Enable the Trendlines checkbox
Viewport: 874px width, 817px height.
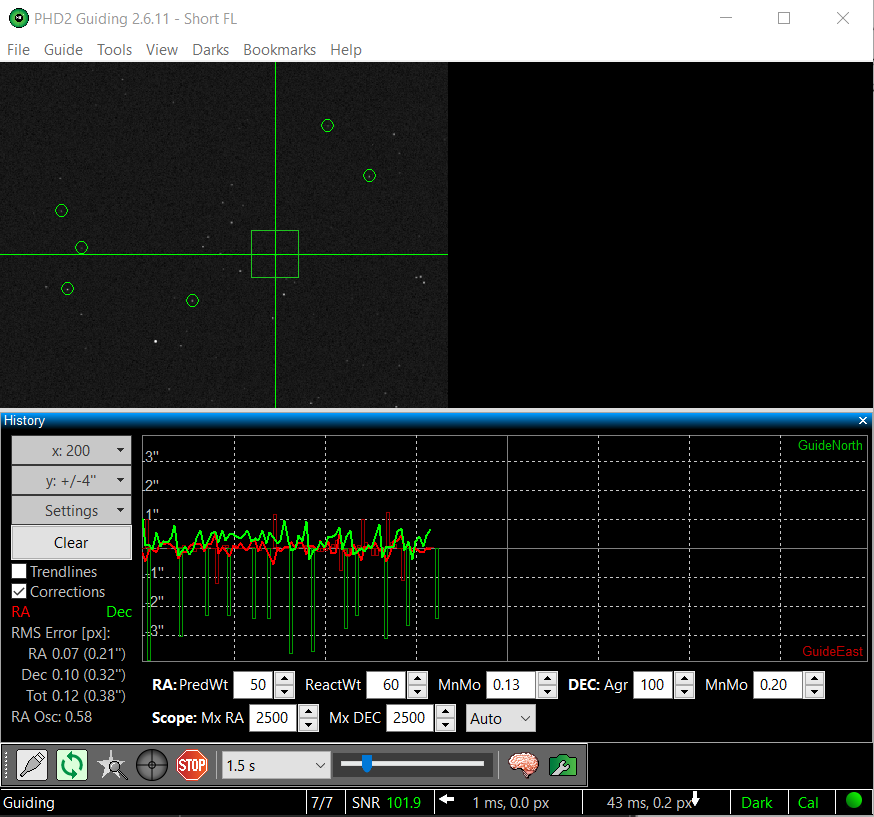(19, 572)
